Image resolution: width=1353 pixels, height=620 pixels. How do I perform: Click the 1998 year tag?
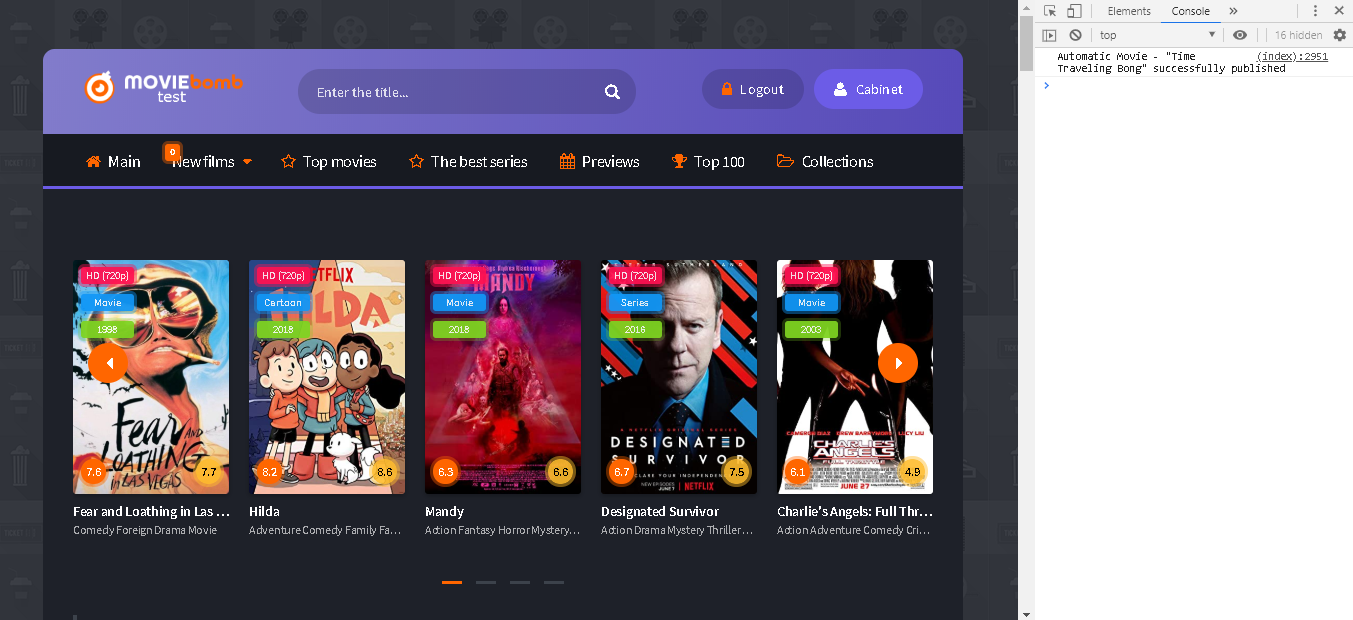click(107, 329)
